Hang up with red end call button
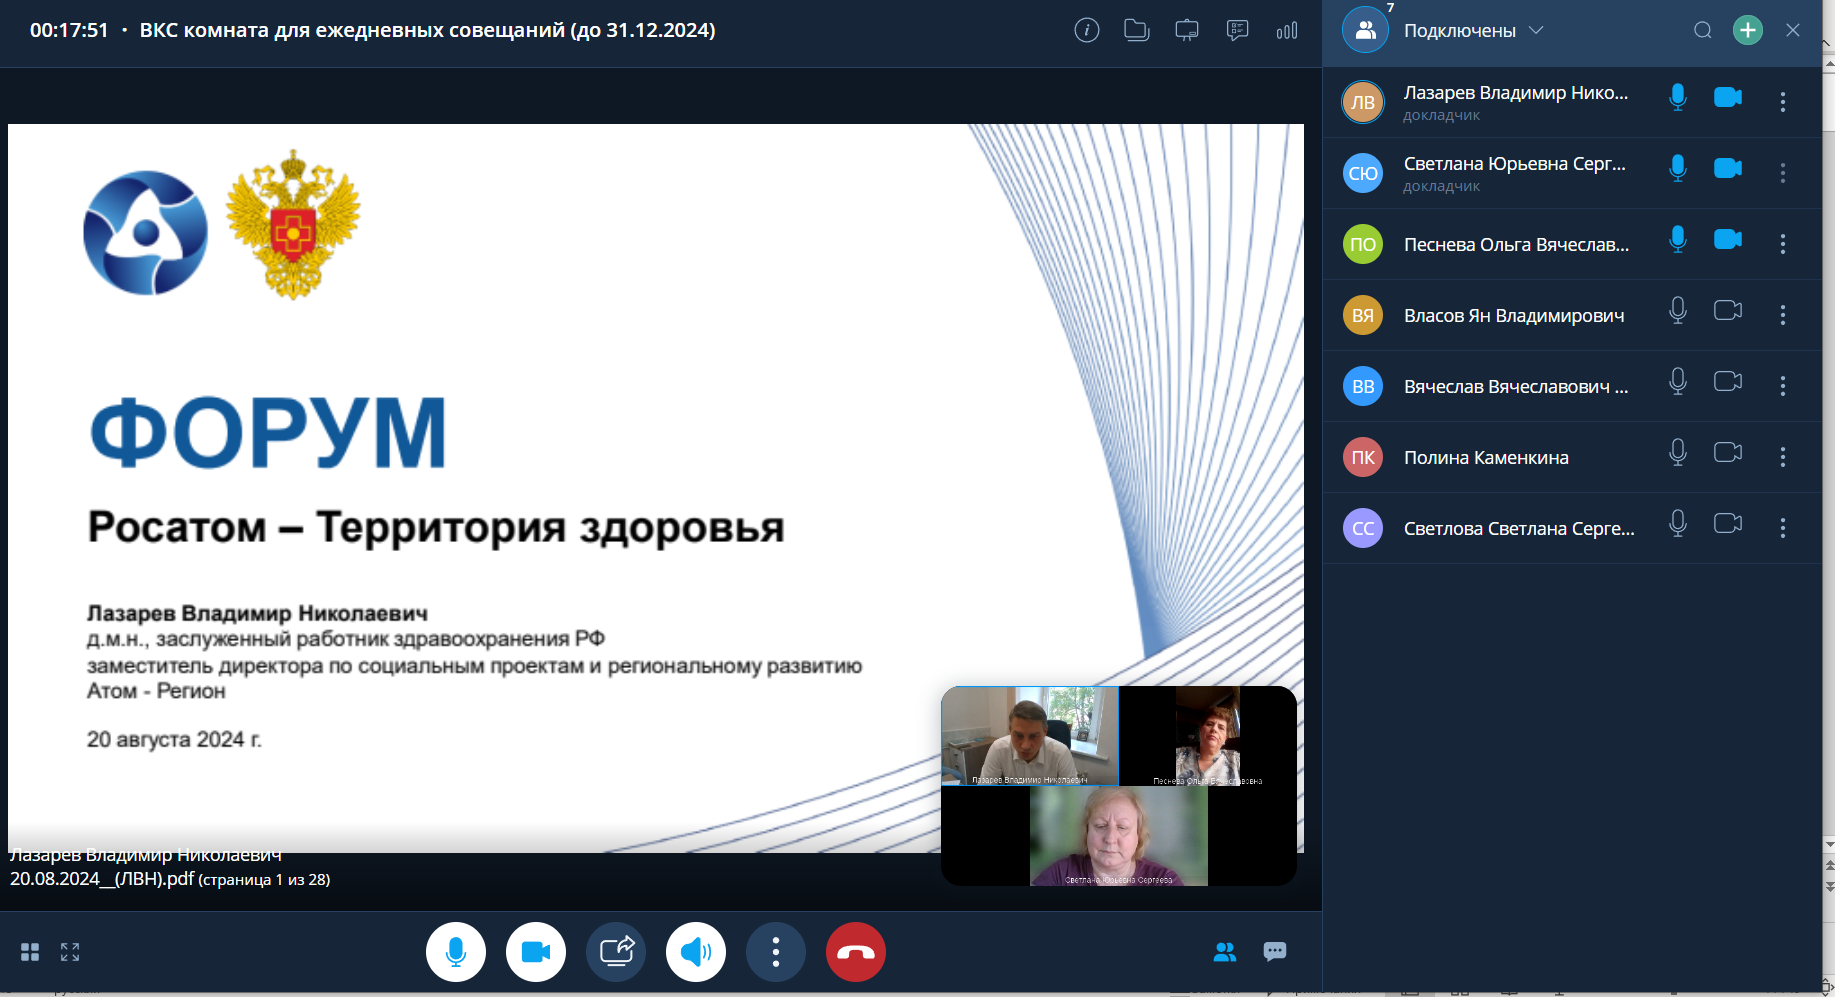The image size is (1835, 997). coord(856,952)
